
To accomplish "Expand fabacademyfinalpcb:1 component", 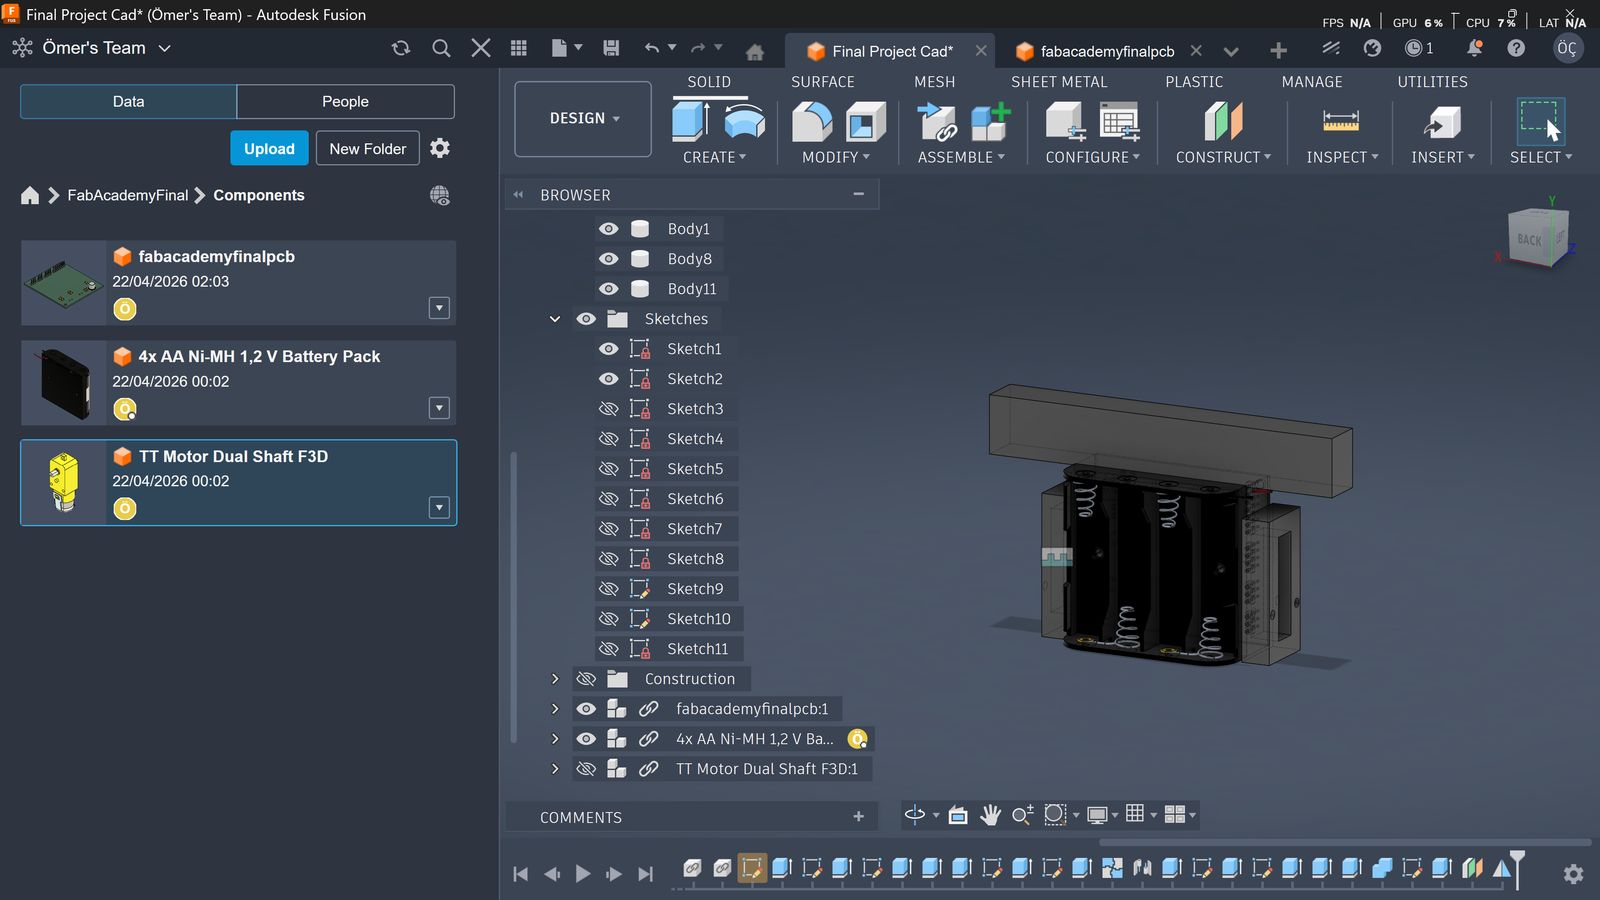I will 555,709.
